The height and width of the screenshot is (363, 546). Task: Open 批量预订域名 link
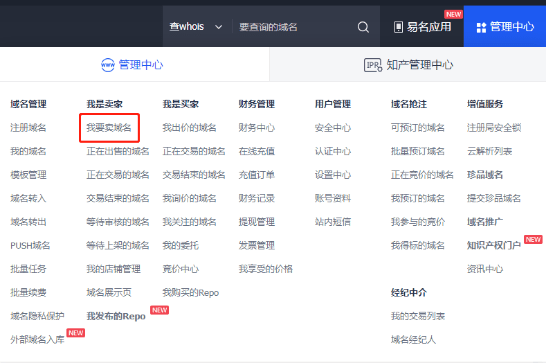pos(418,151)
